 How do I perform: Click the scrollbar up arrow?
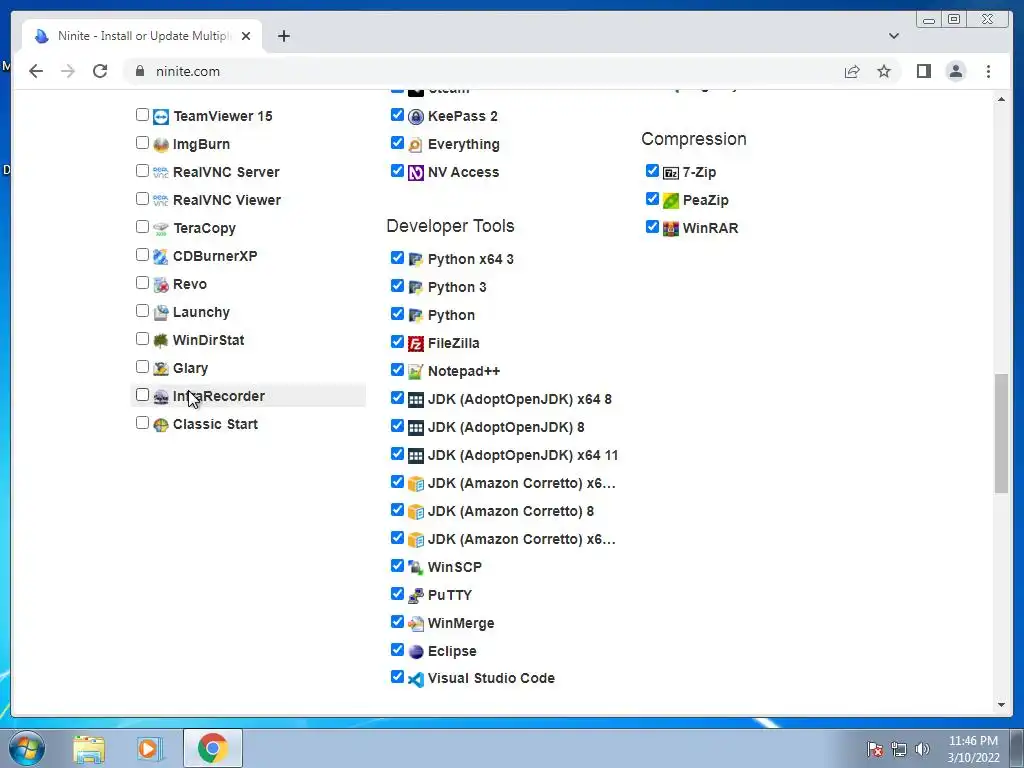(1001, 99)
